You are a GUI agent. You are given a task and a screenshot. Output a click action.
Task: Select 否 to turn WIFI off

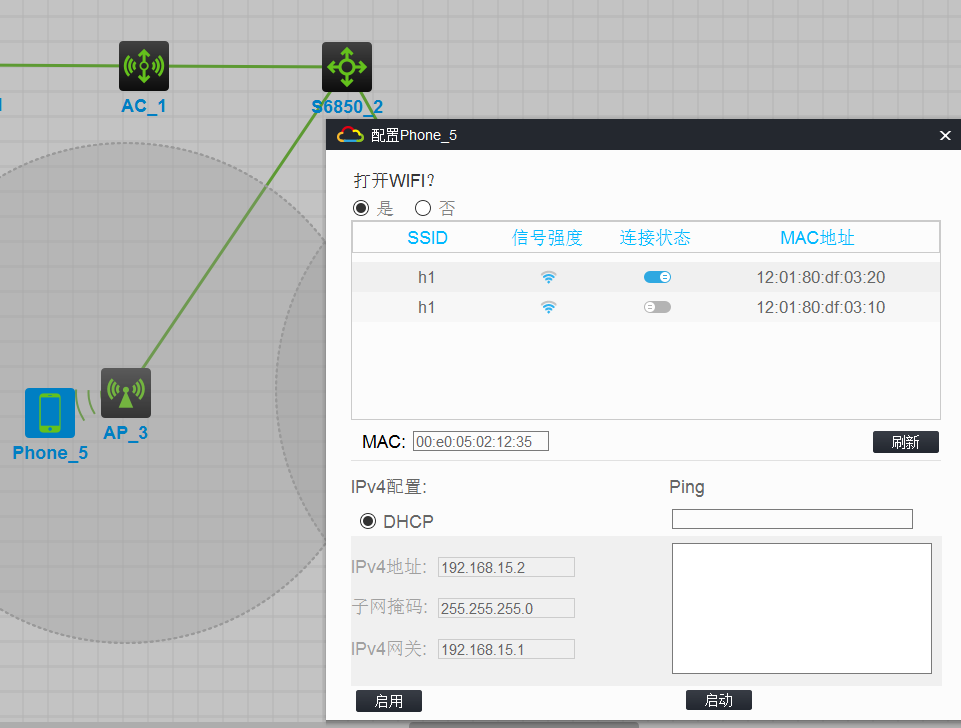click(x=423, y=208)
